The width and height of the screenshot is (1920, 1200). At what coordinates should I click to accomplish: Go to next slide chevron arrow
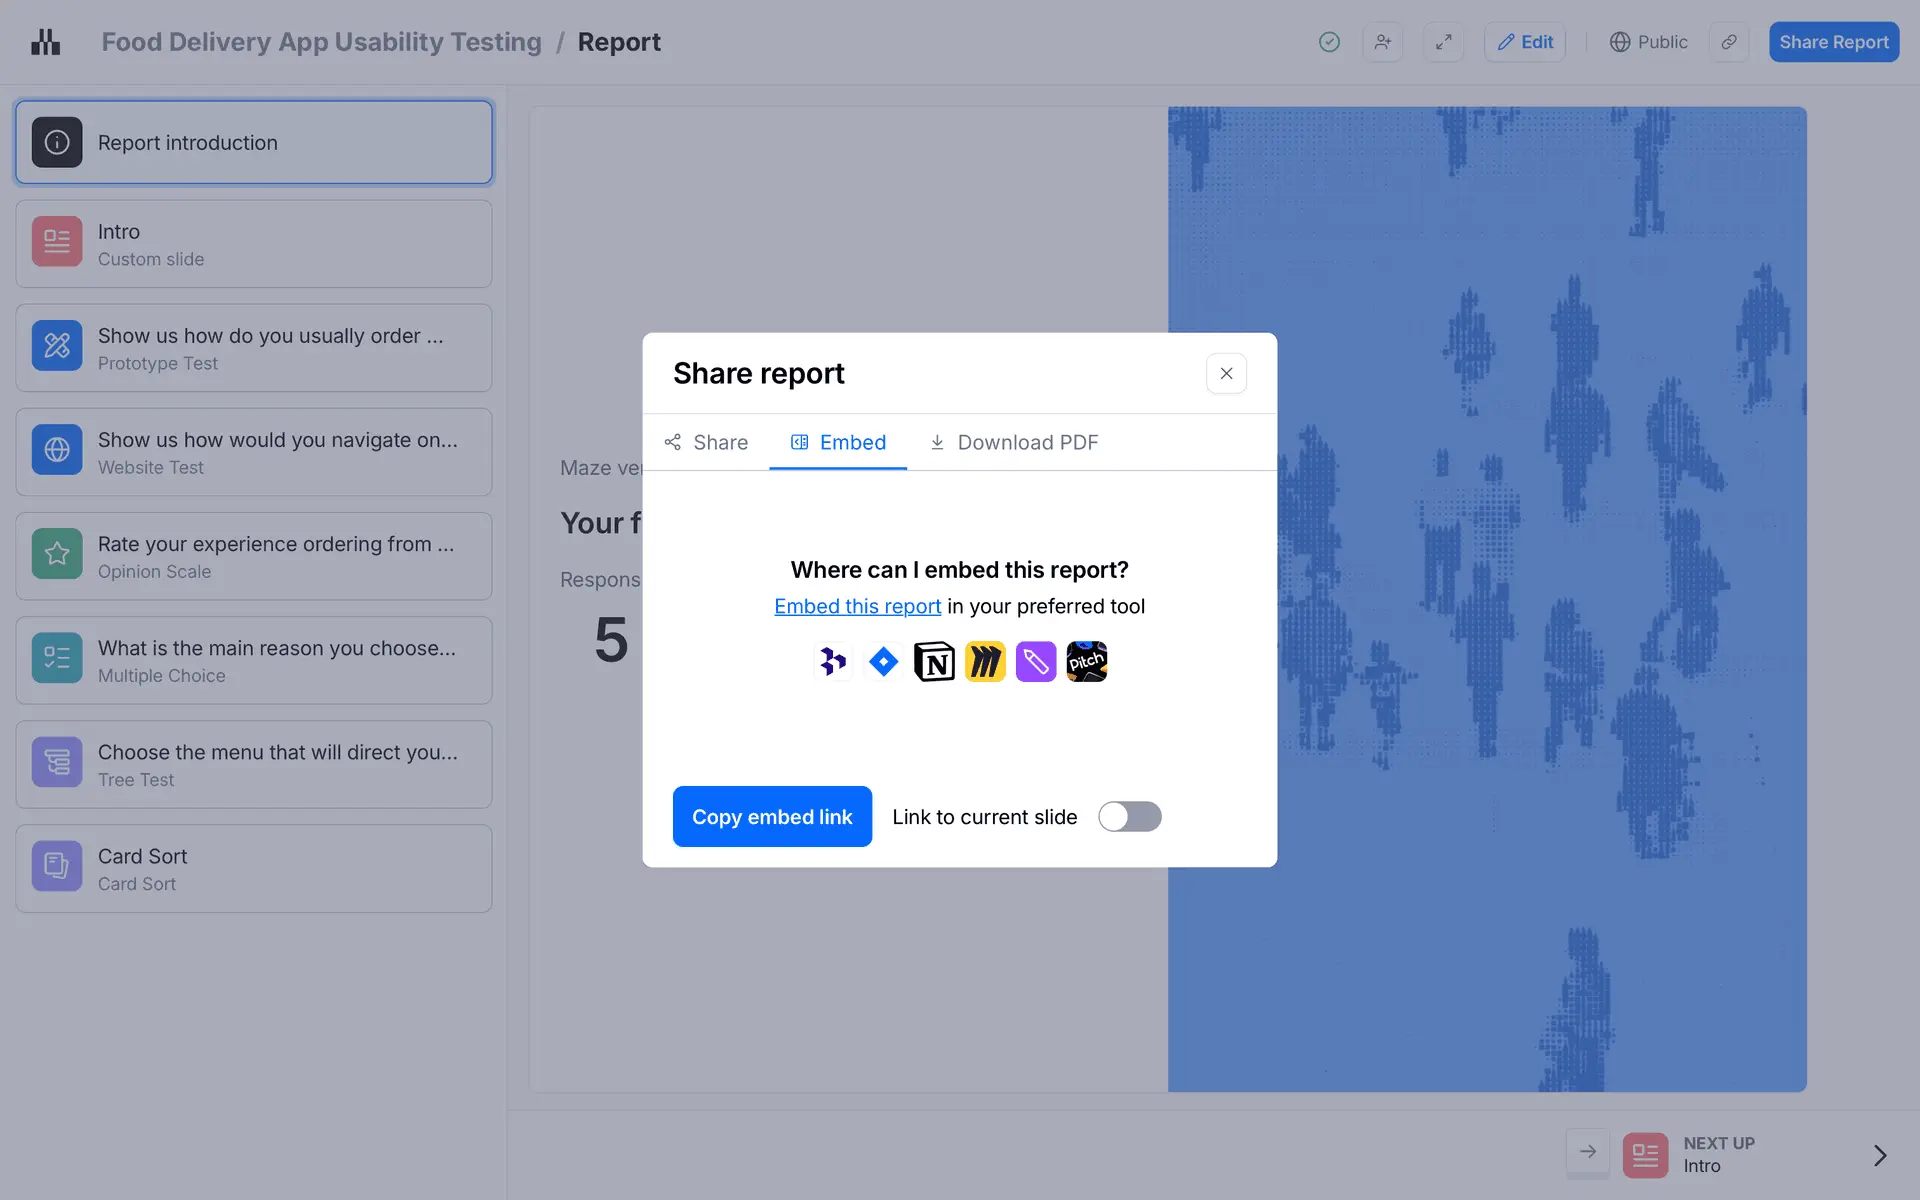(x=1879, y=1155)
